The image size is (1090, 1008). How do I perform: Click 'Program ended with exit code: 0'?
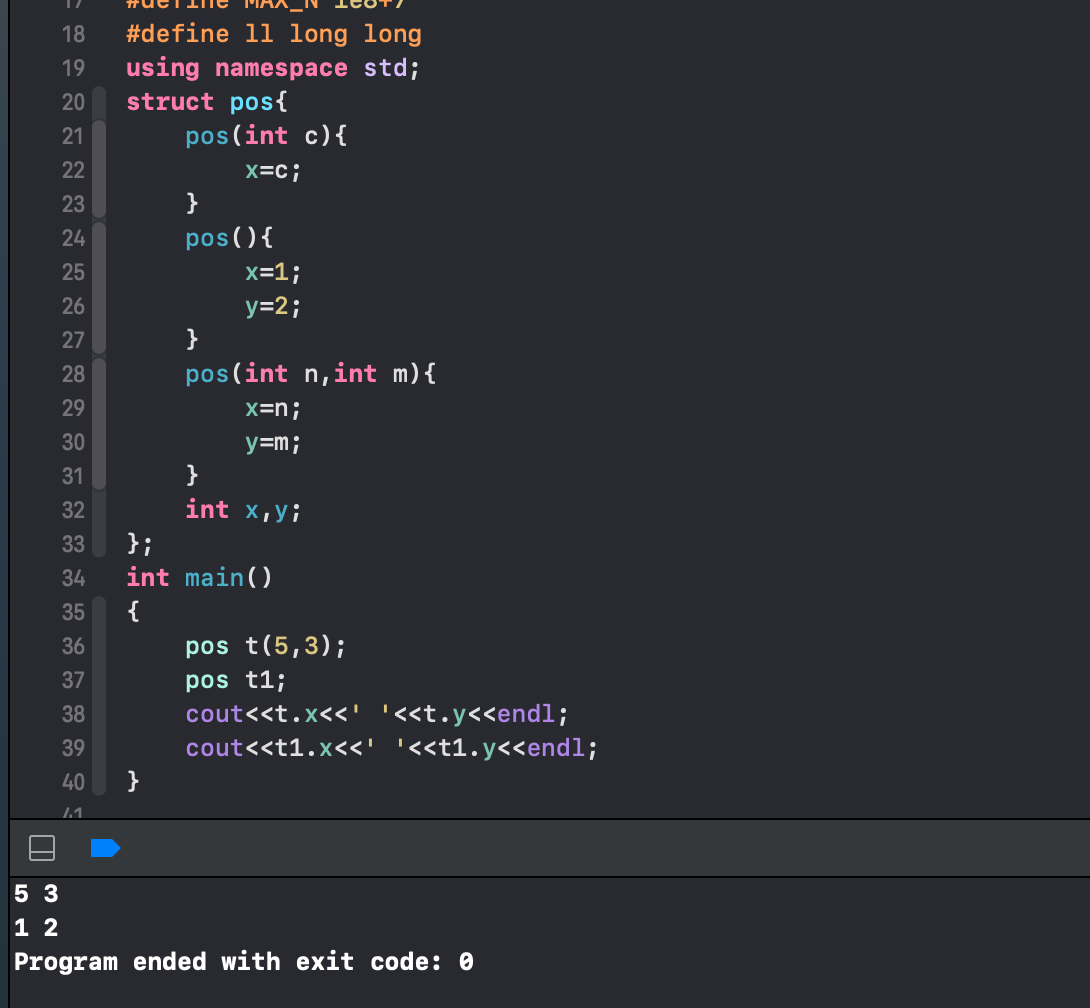tap(244, 962)
